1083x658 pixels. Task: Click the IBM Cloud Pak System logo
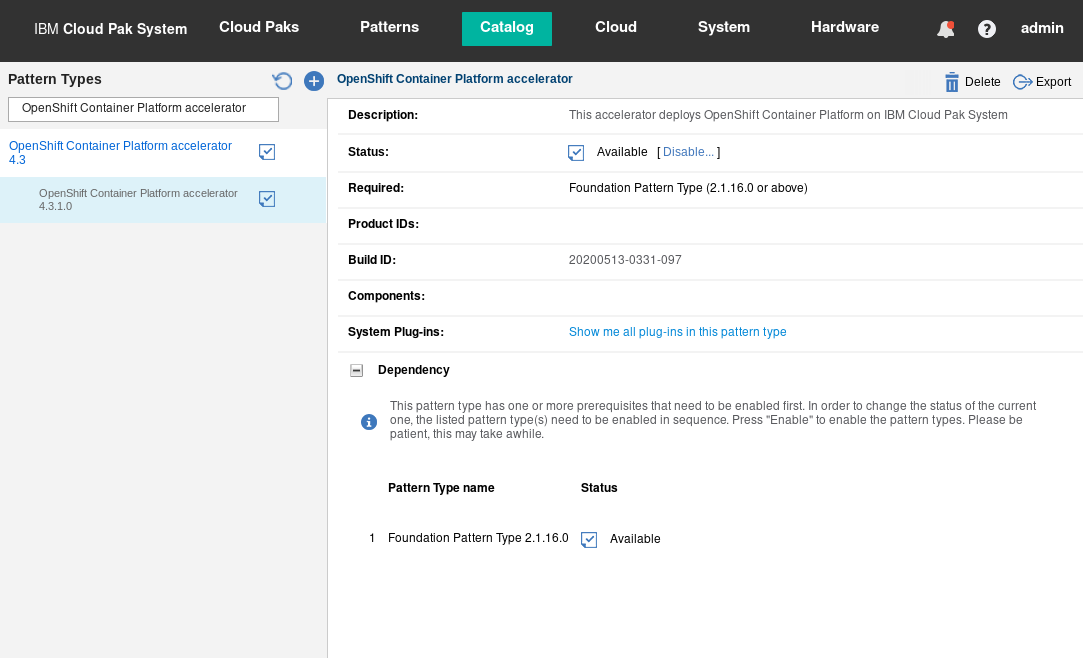[x=111, y=29]
